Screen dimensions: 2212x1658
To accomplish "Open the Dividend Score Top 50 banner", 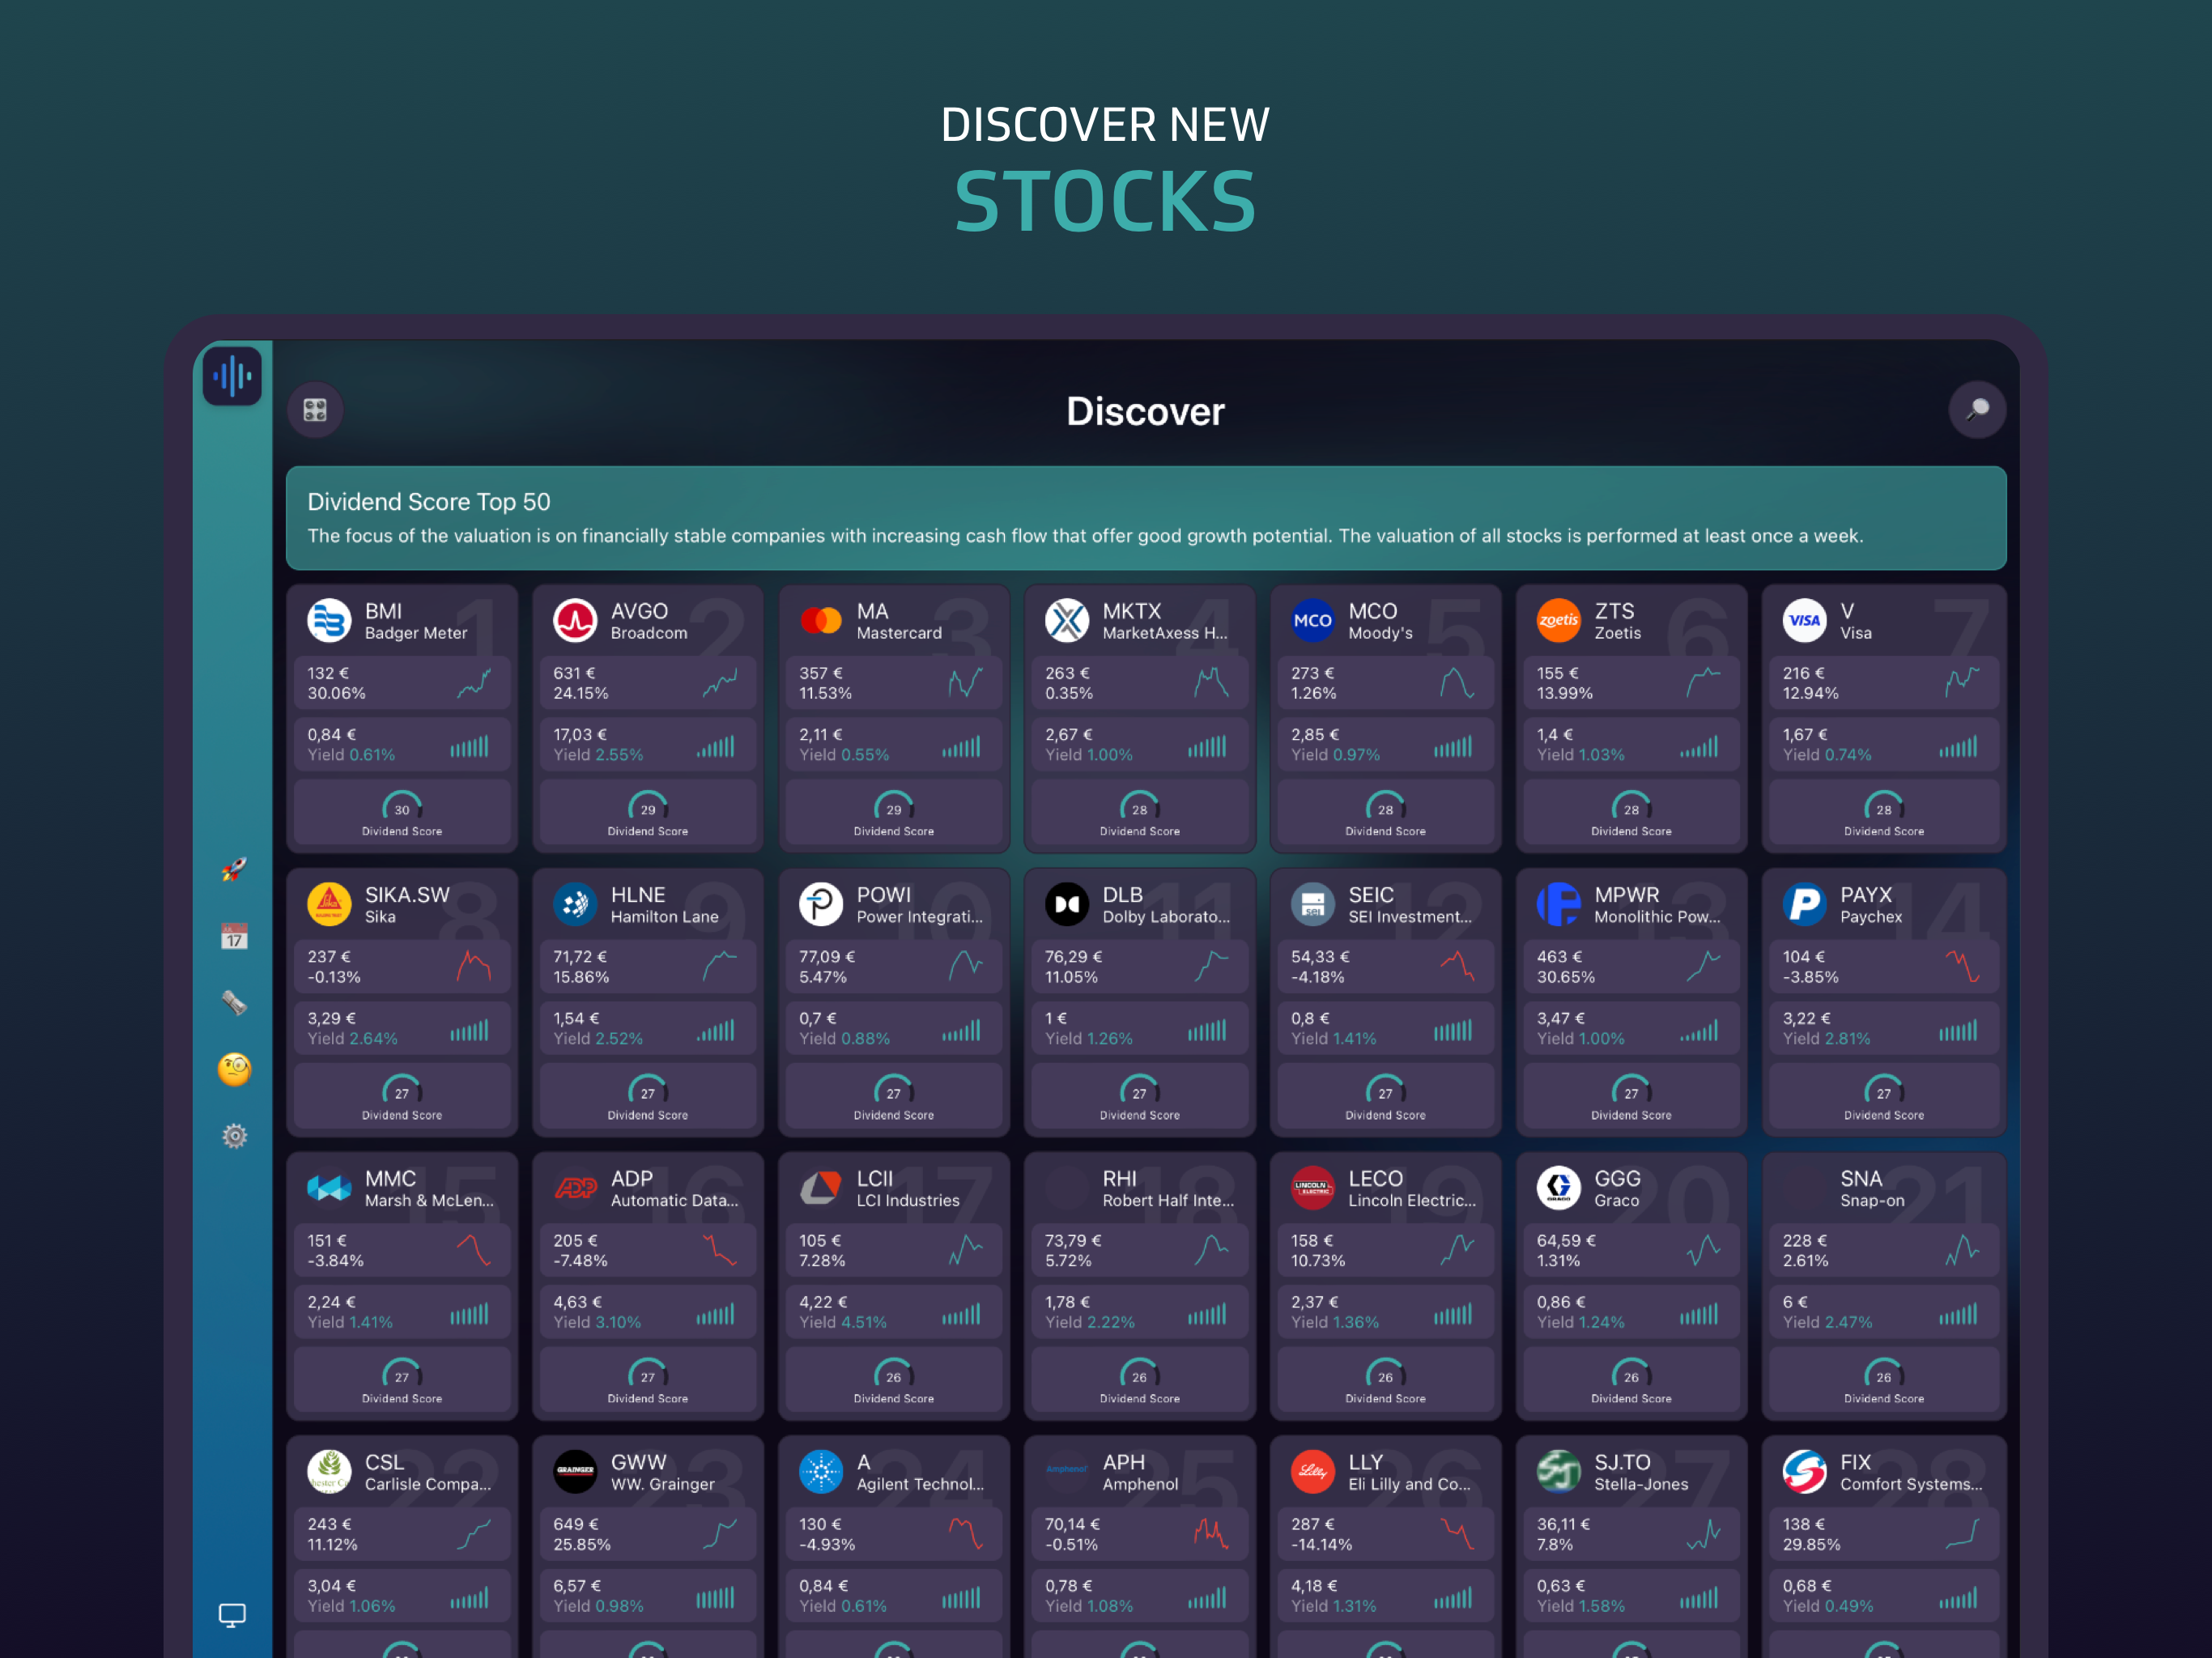I will [1145, 518].
